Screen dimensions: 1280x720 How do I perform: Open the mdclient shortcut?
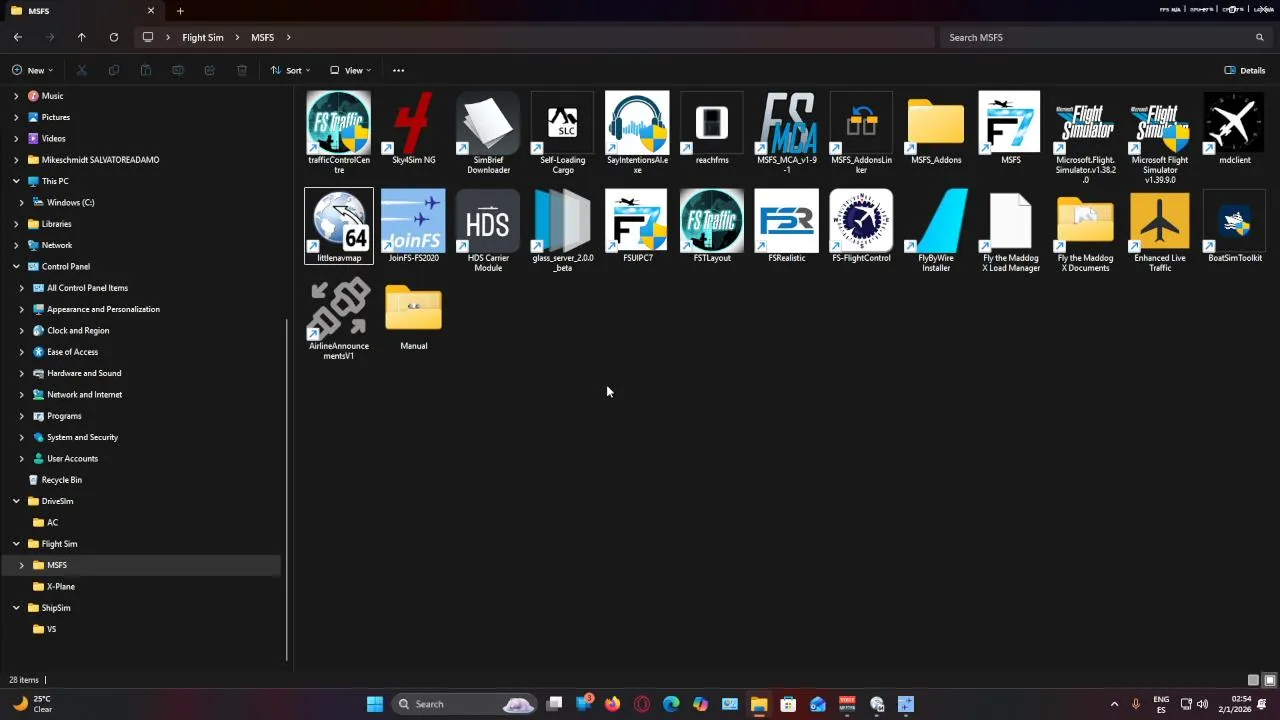(1234, 128)
